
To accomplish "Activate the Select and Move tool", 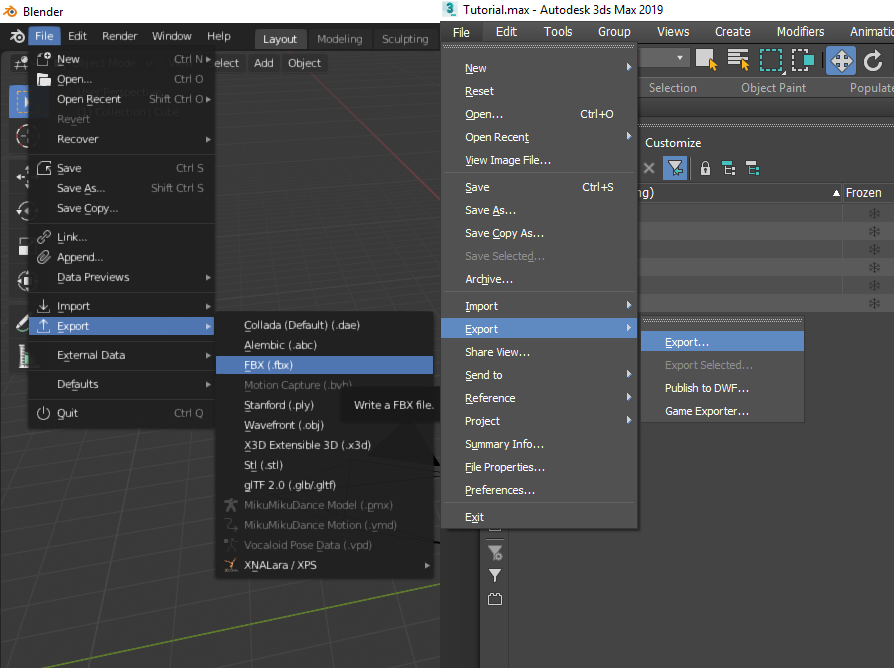I will [x=841, y=60].
